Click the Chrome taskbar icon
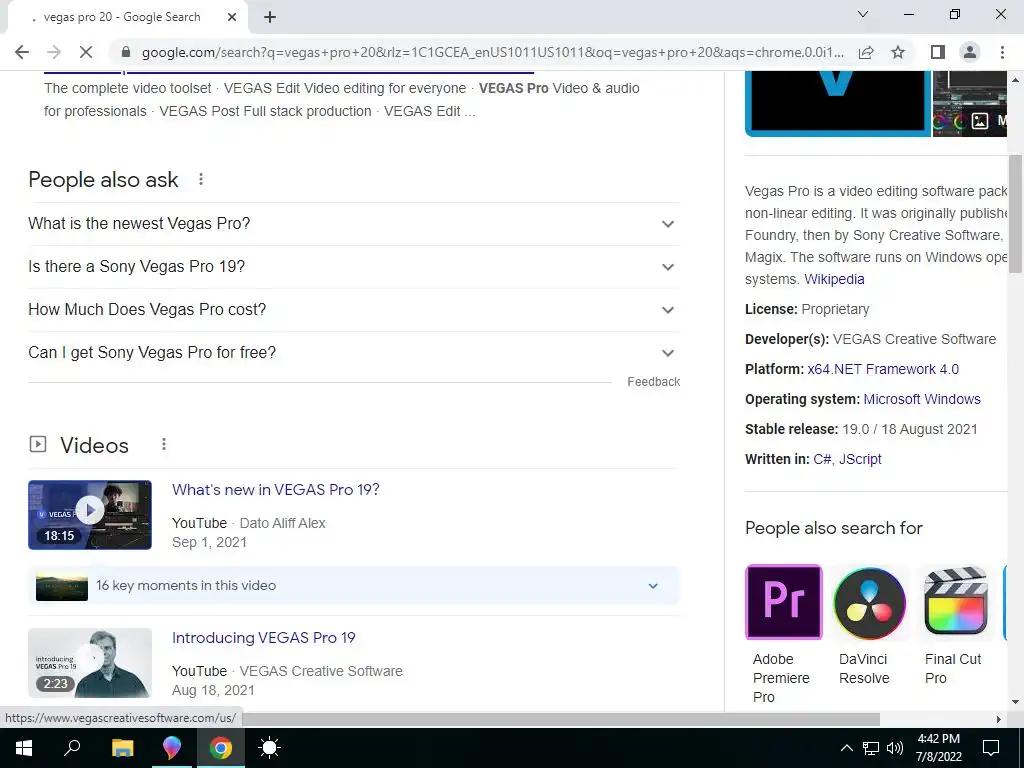 [221, 748]
